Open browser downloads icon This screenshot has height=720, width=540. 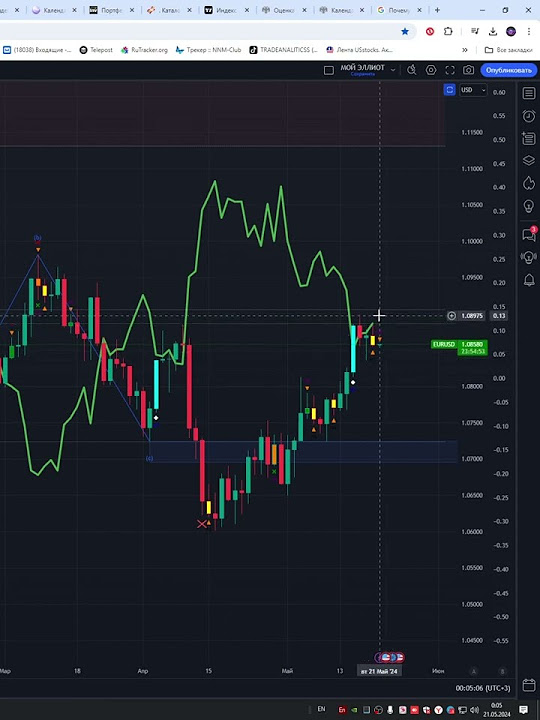point(493,31)
